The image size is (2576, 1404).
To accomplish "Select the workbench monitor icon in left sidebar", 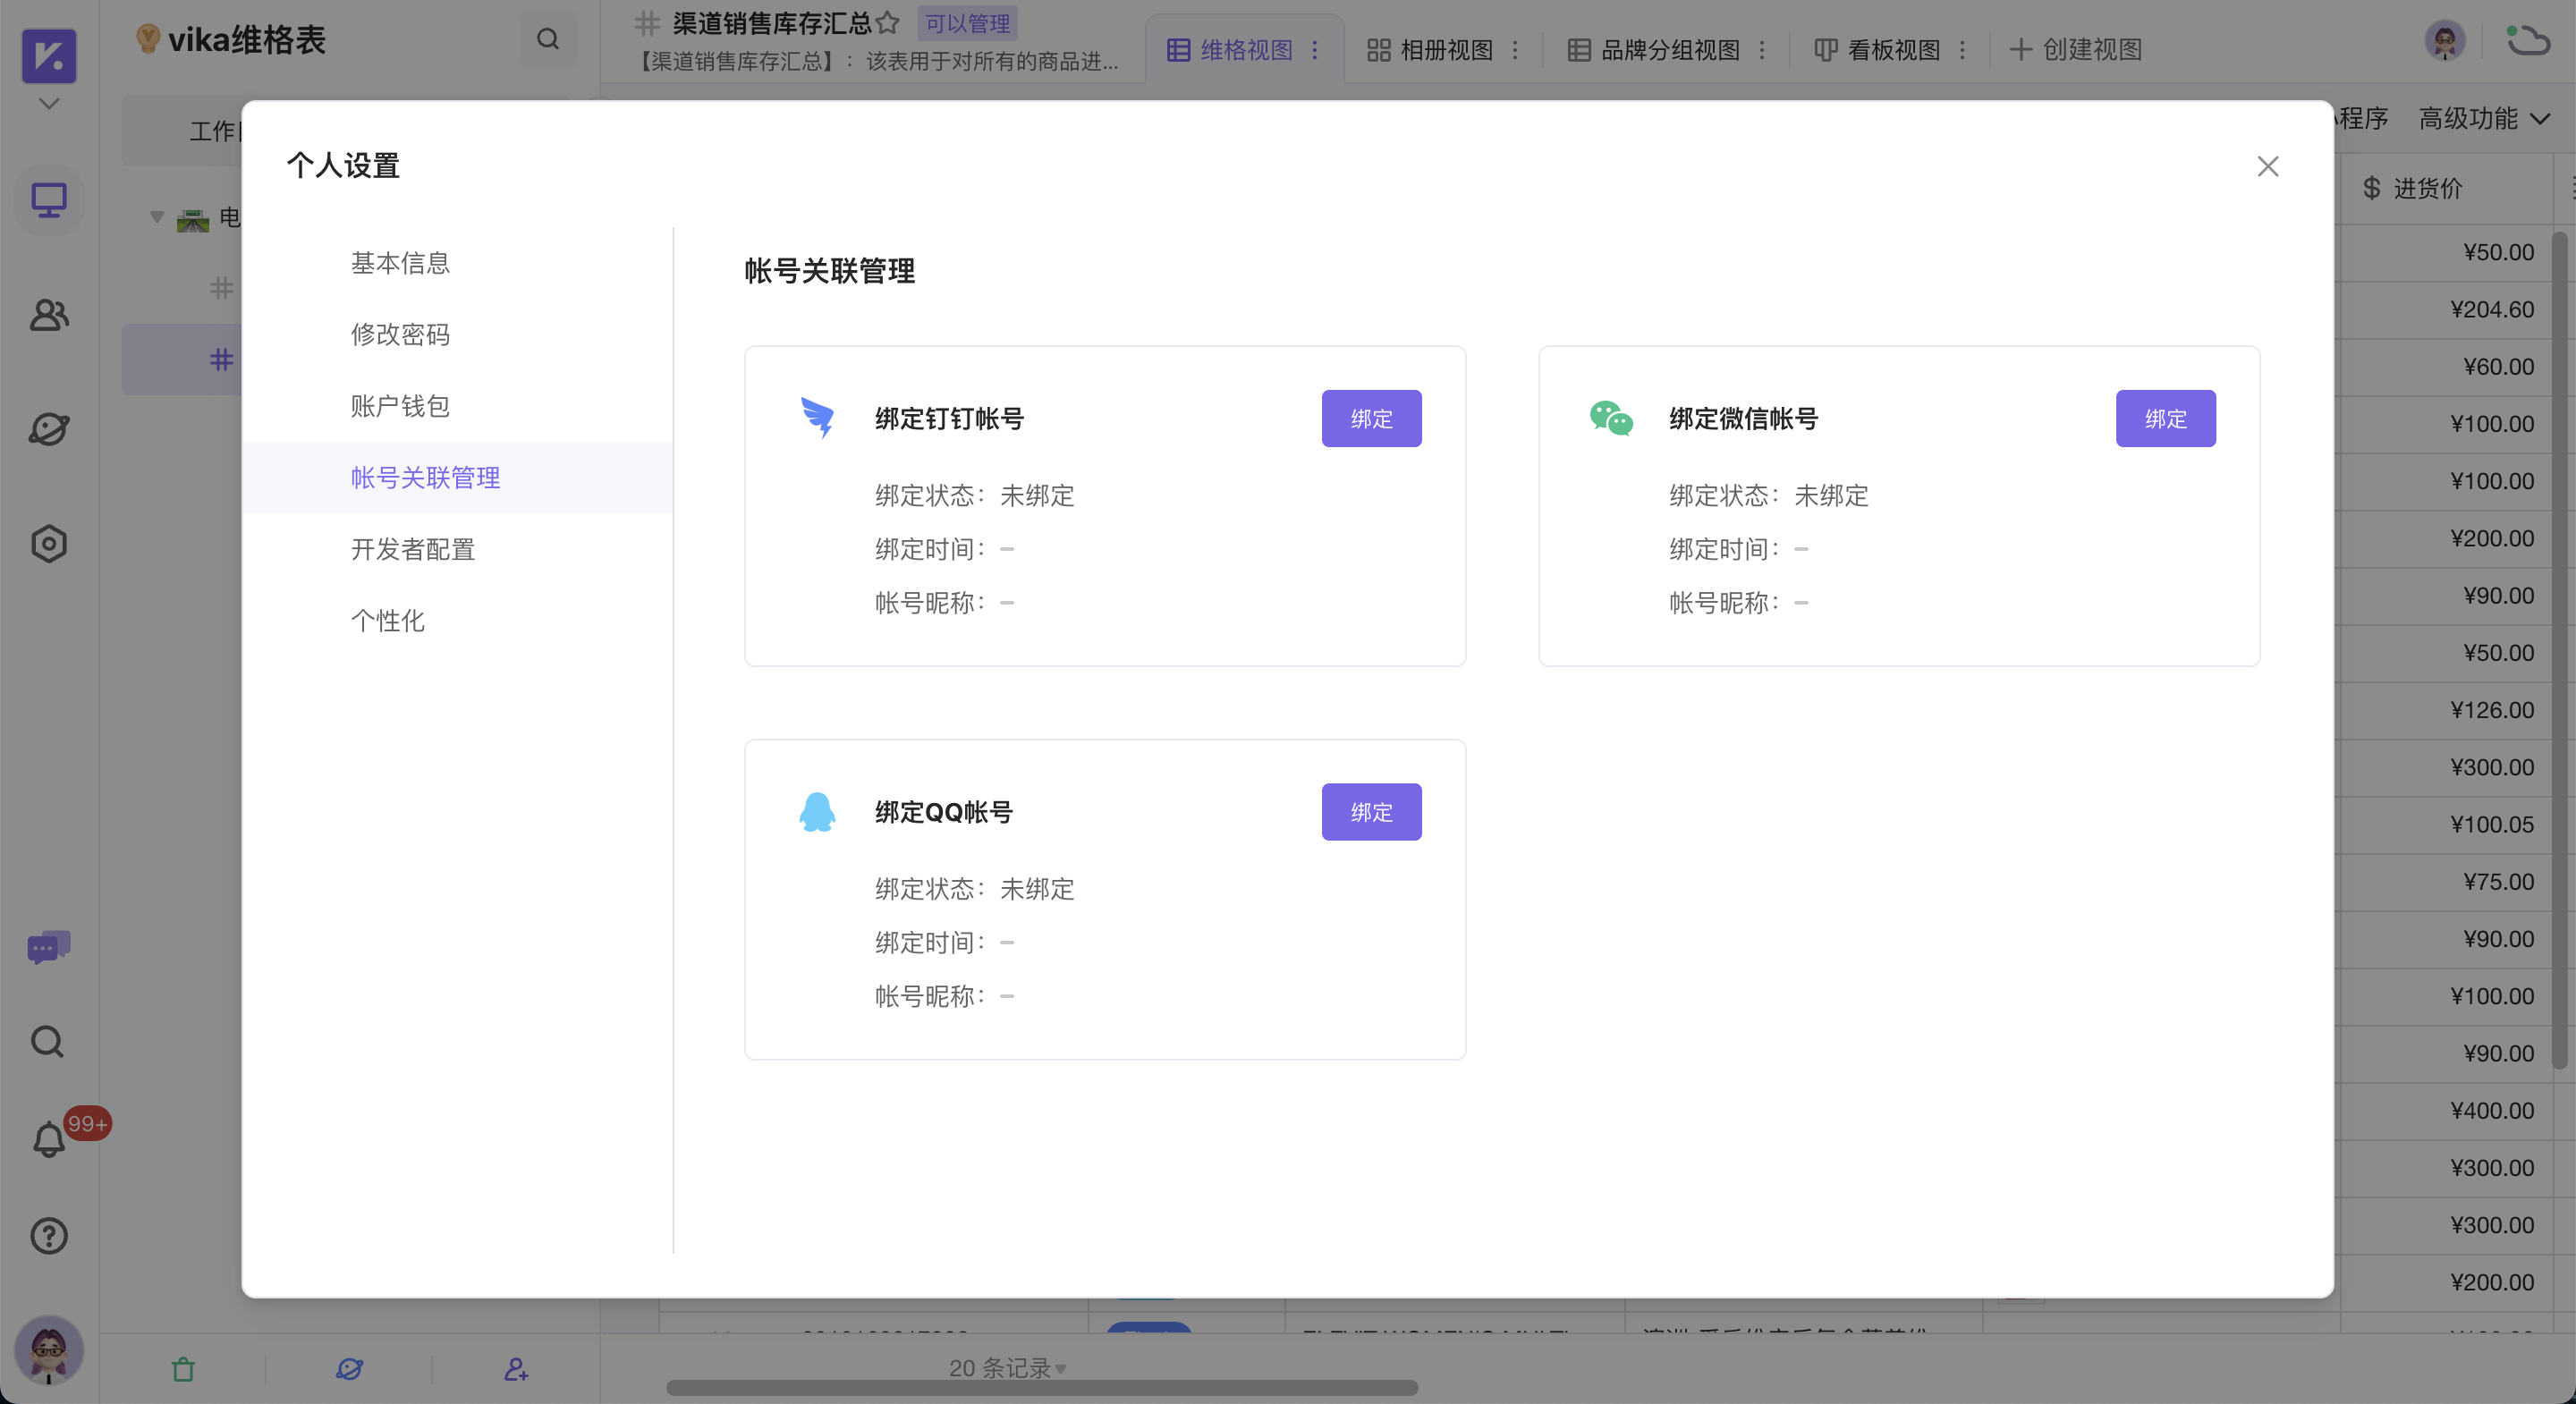I will tap(47, 200).
